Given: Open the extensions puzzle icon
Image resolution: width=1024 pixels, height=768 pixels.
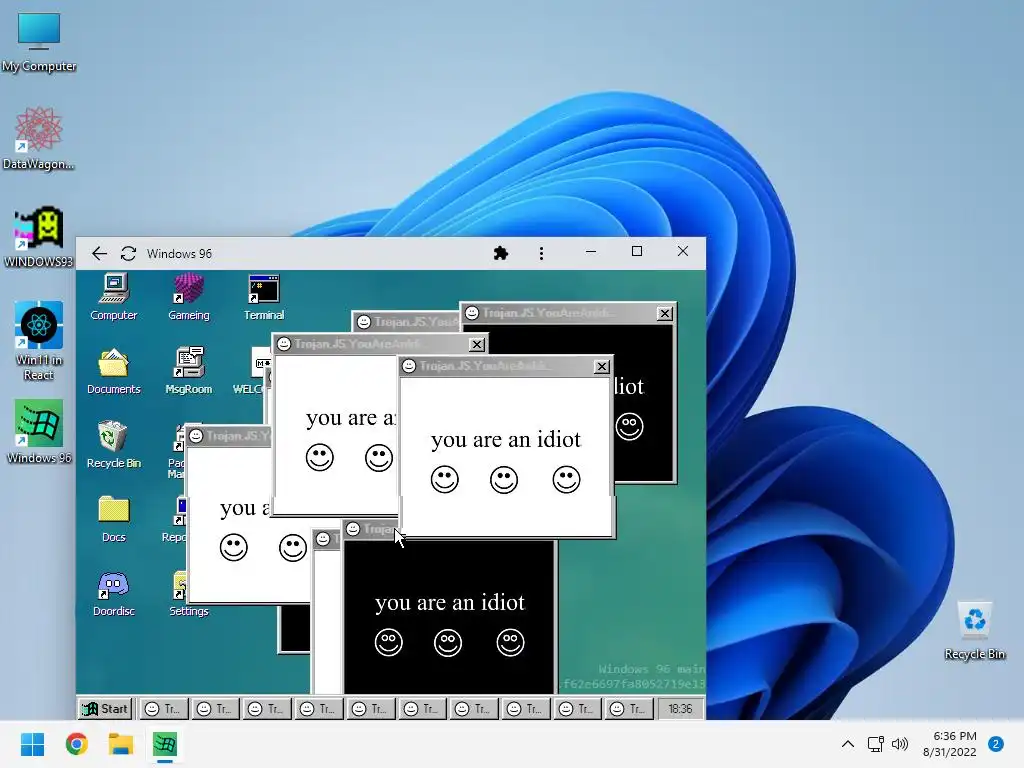Looking at the screenshot, I should (501, 253).
